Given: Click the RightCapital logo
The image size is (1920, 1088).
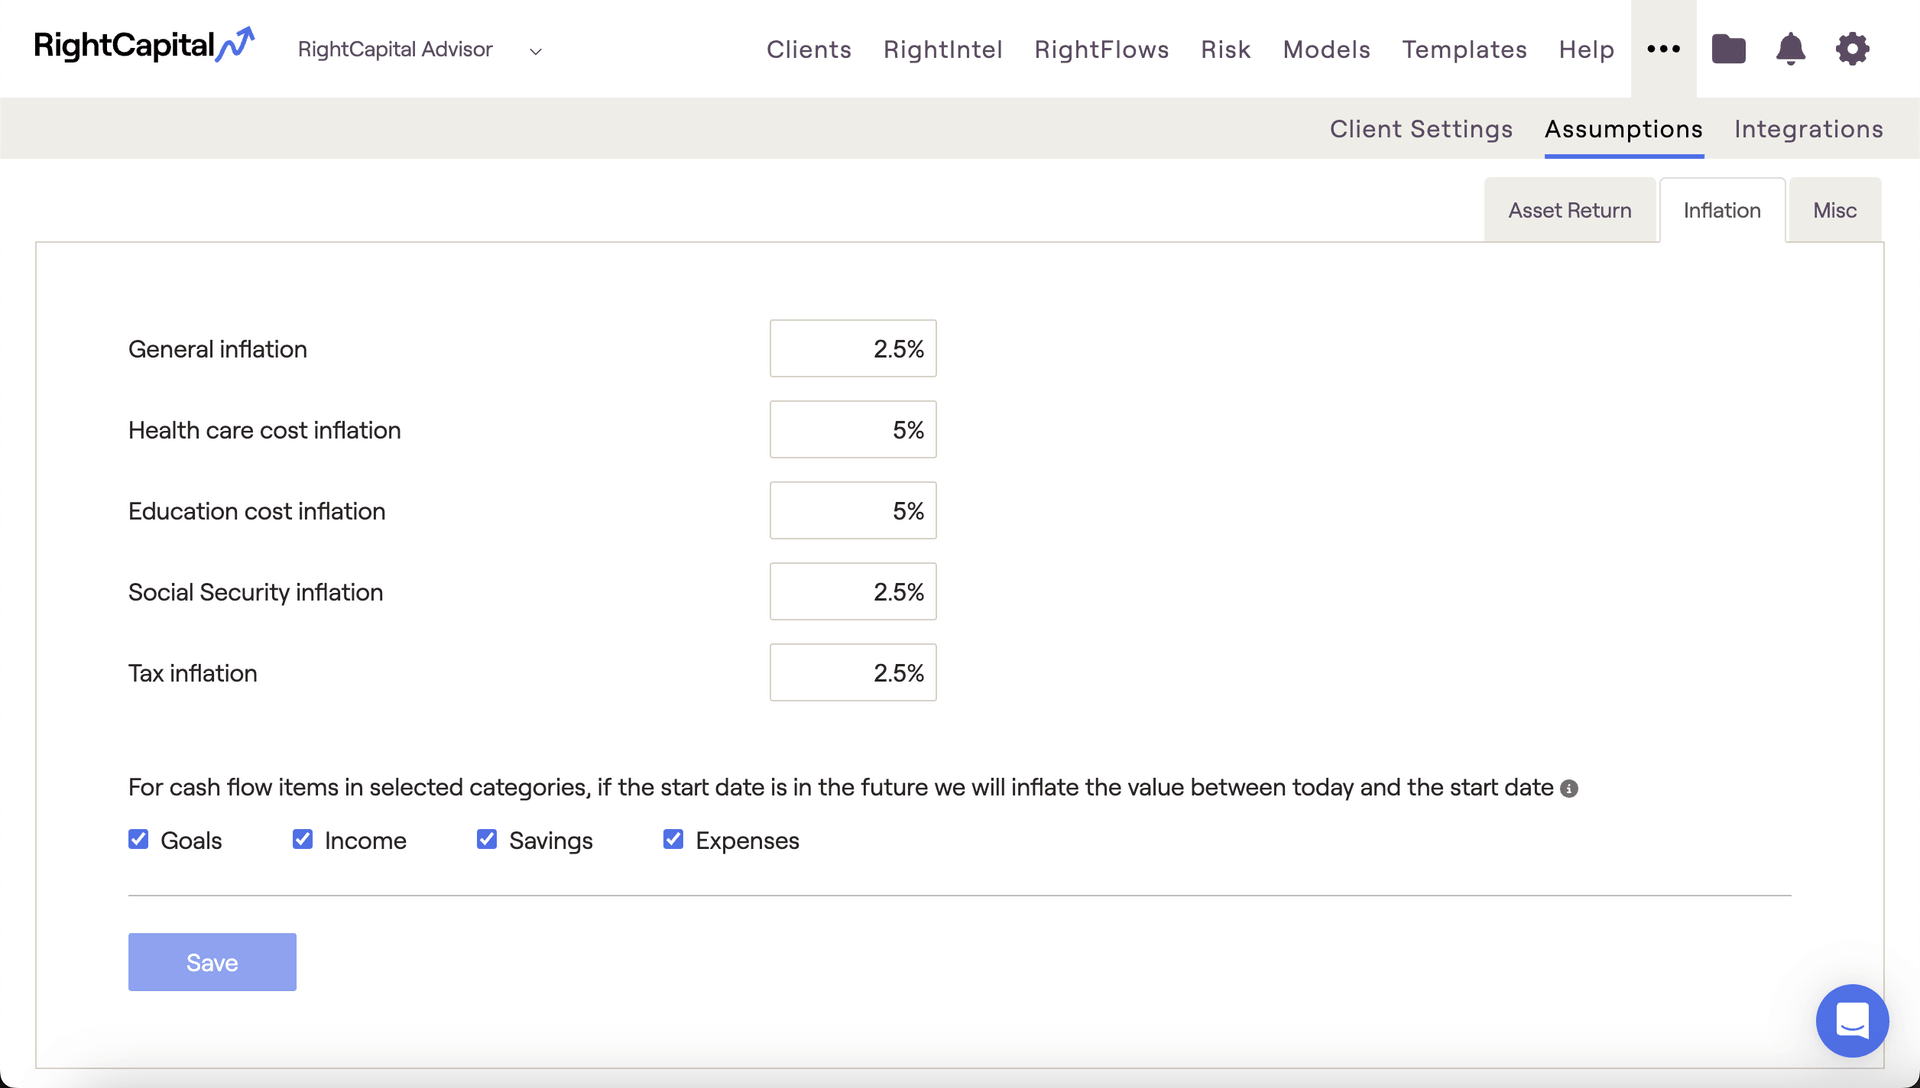Looking at the screenshot, I should point(144,46).
